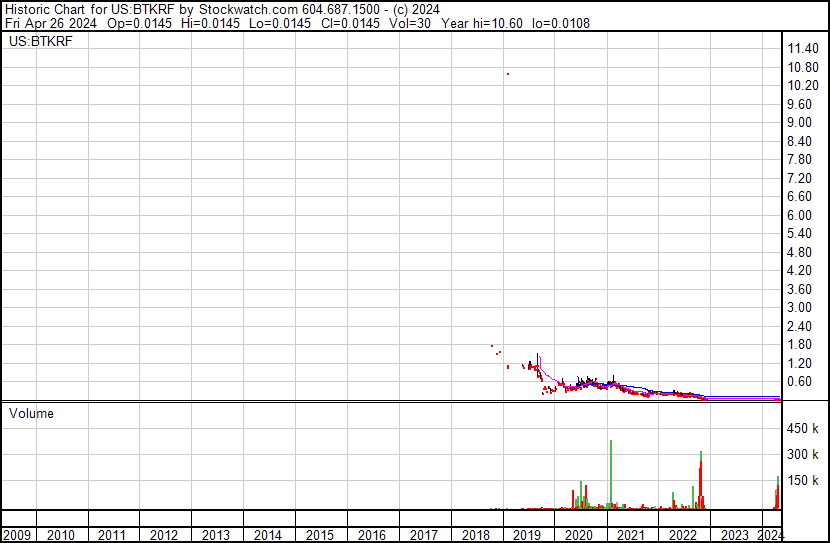Click the 1.80 price axis value
Viewport: 830px width, 543px height.
point(799,345)
